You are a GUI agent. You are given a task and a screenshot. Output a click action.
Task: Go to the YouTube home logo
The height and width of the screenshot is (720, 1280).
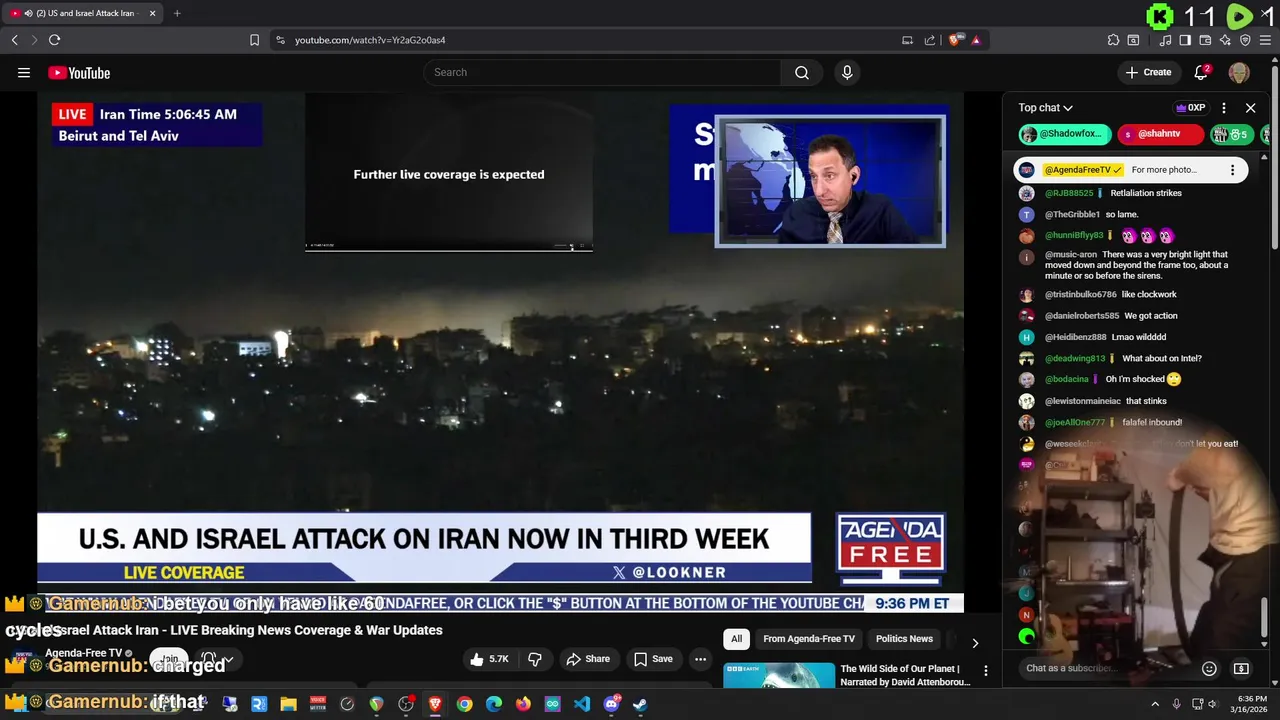pyautogui.click(x=79, y=72)
